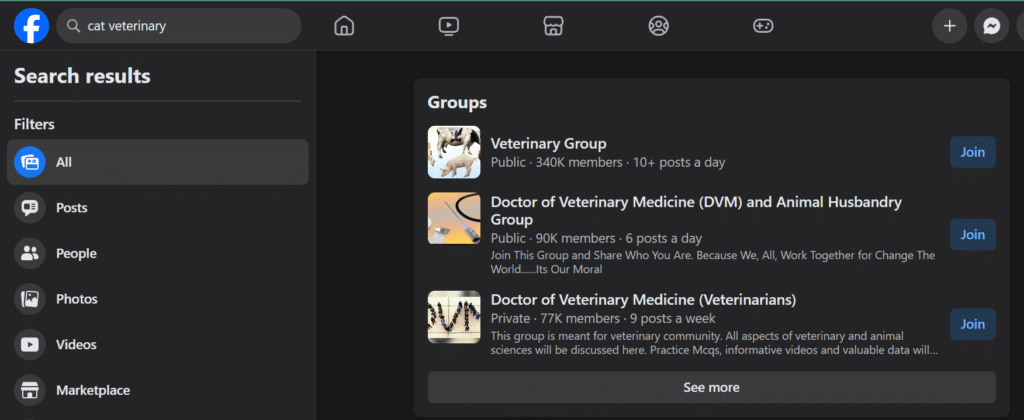Open DVM and Animal Husbandry Group title

pos(696,210)
